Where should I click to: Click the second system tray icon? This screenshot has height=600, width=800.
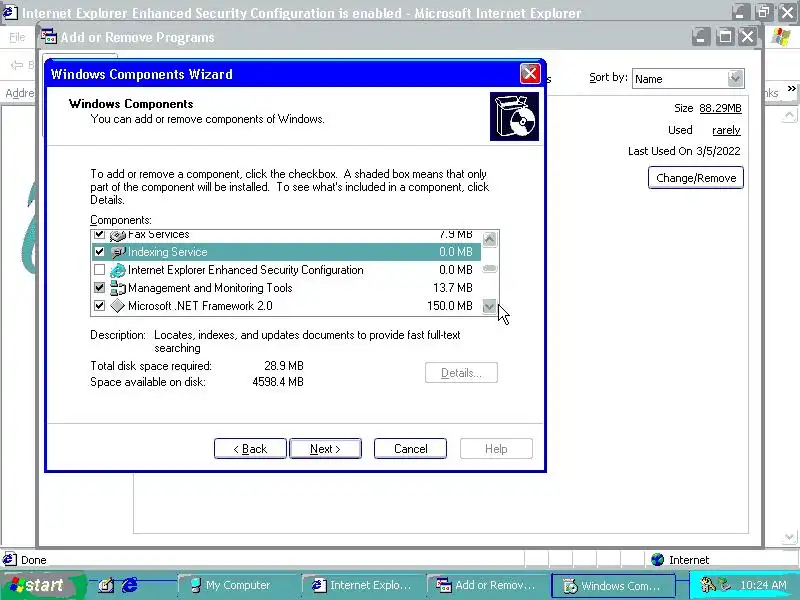(724, 585)
